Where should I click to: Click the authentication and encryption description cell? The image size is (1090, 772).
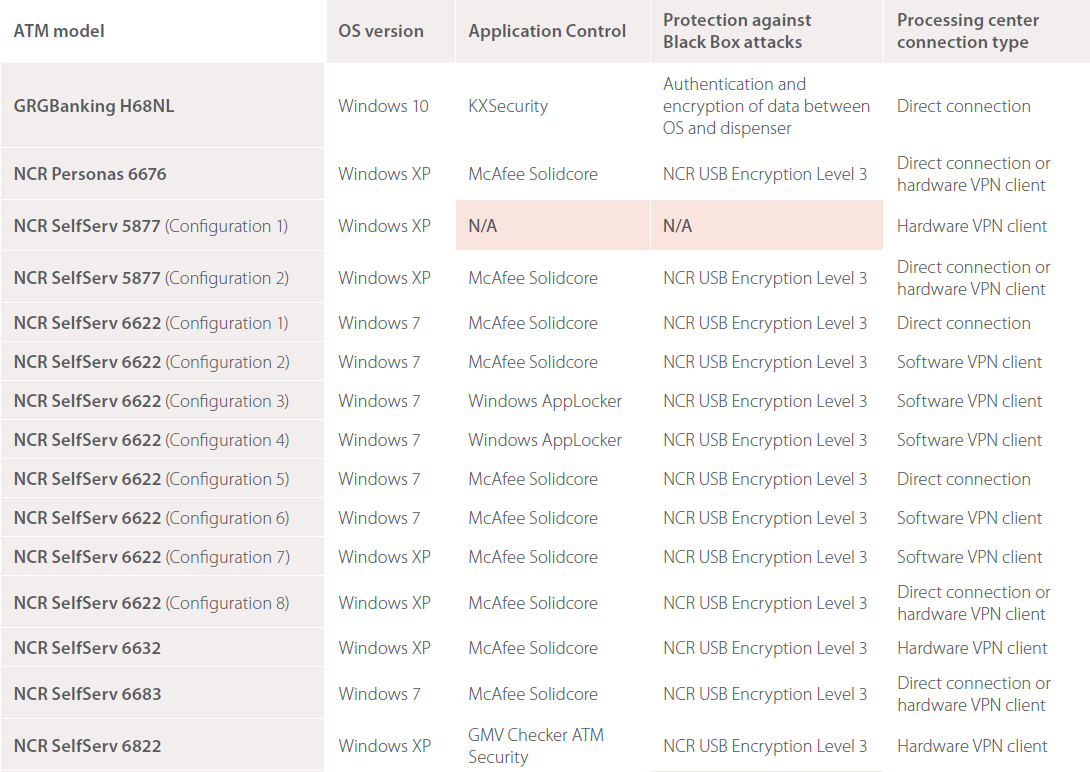click(766, 106)
